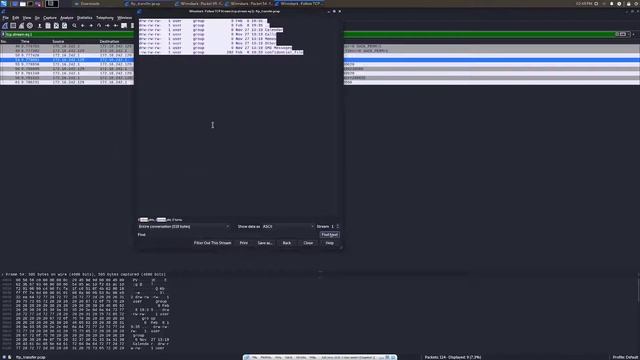Open the display filter history dropdown arrow
The image size is (640, 360).
click(629, 34)
